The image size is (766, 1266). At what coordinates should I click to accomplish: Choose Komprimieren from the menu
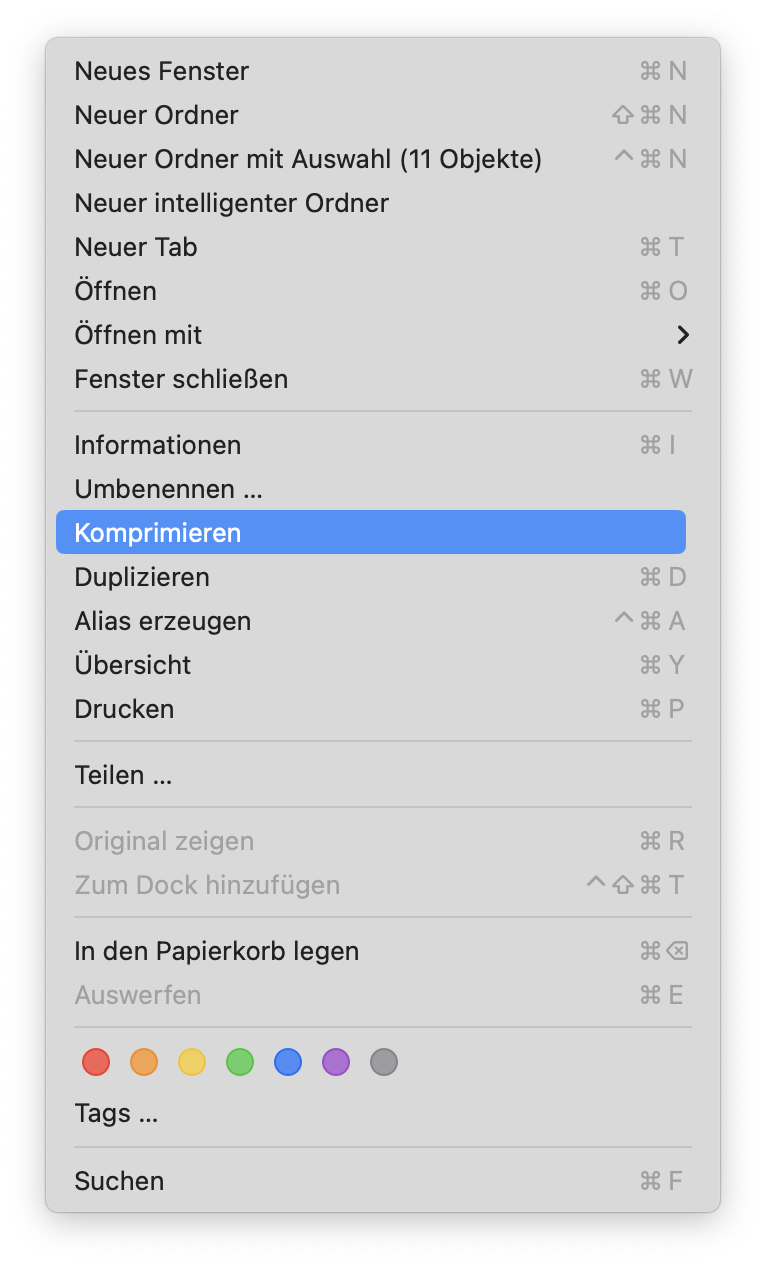158,533
